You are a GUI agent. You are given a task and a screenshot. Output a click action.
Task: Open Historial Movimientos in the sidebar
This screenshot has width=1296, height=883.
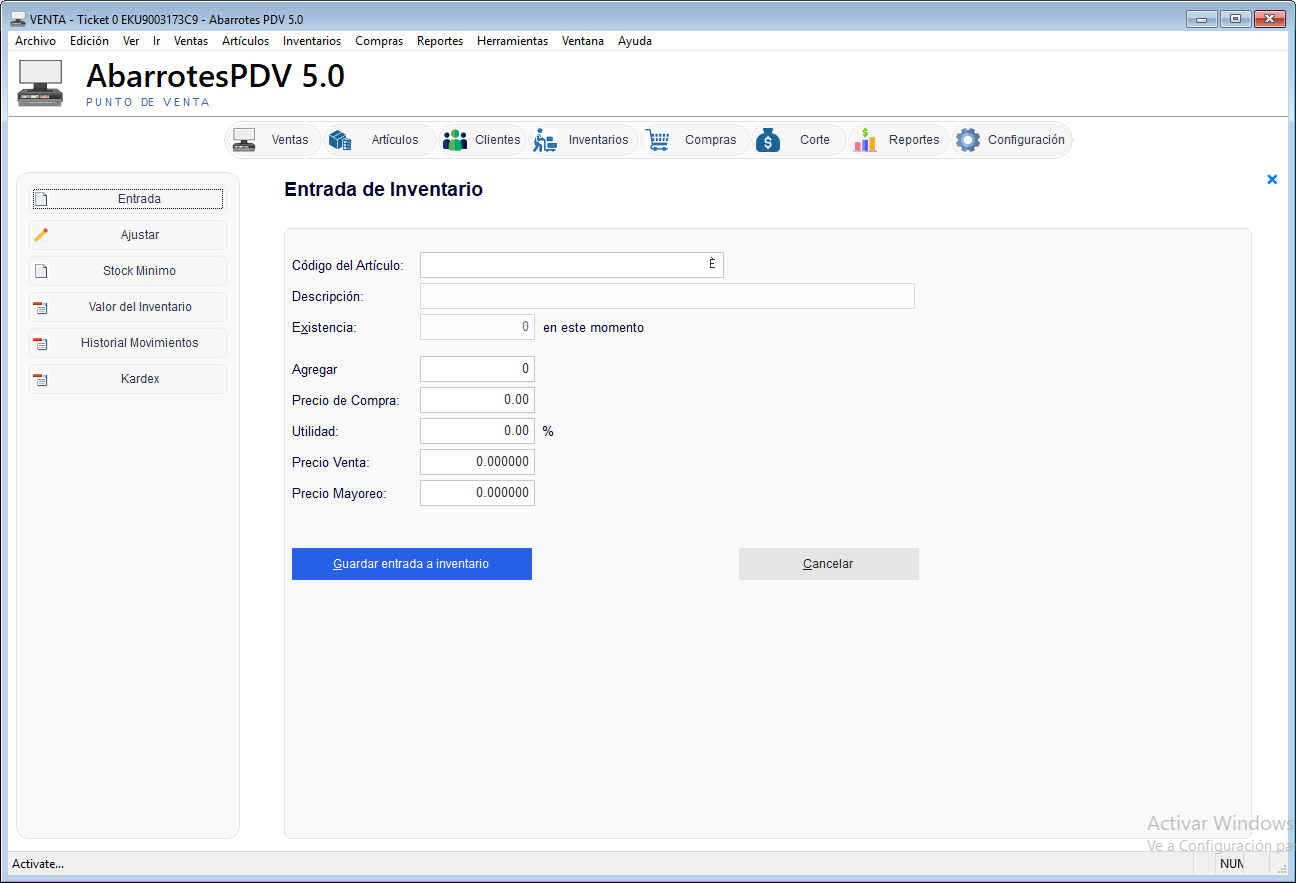click(128, 343)
